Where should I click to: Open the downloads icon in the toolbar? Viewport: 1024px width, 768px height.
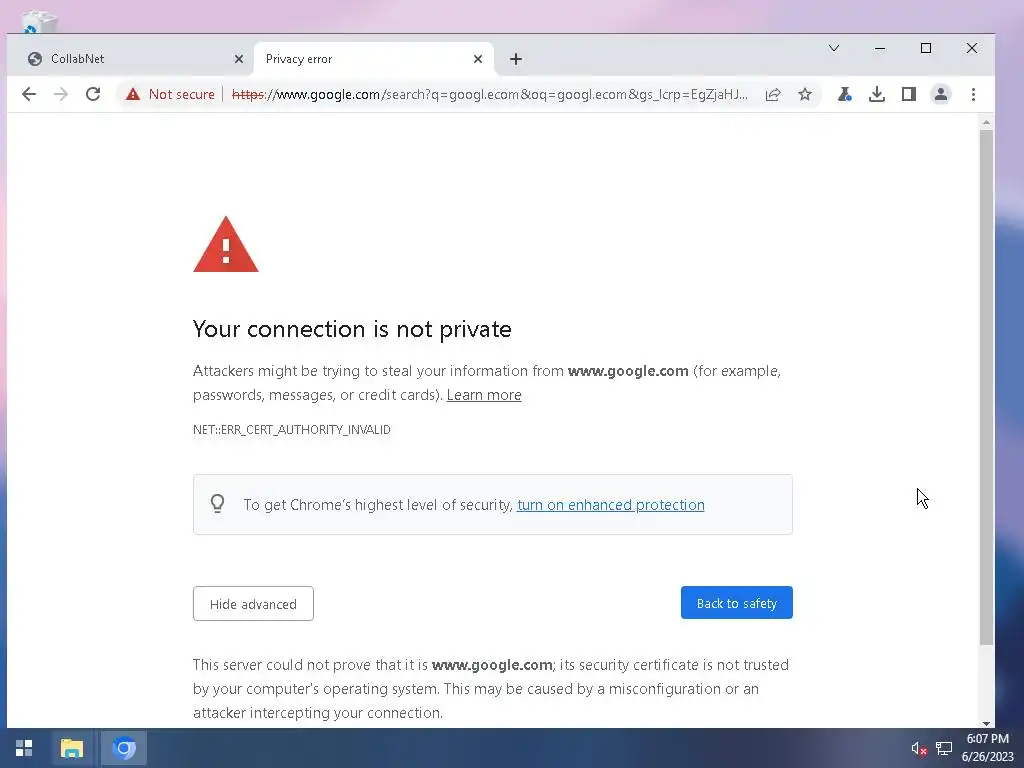tap(876, 94)
